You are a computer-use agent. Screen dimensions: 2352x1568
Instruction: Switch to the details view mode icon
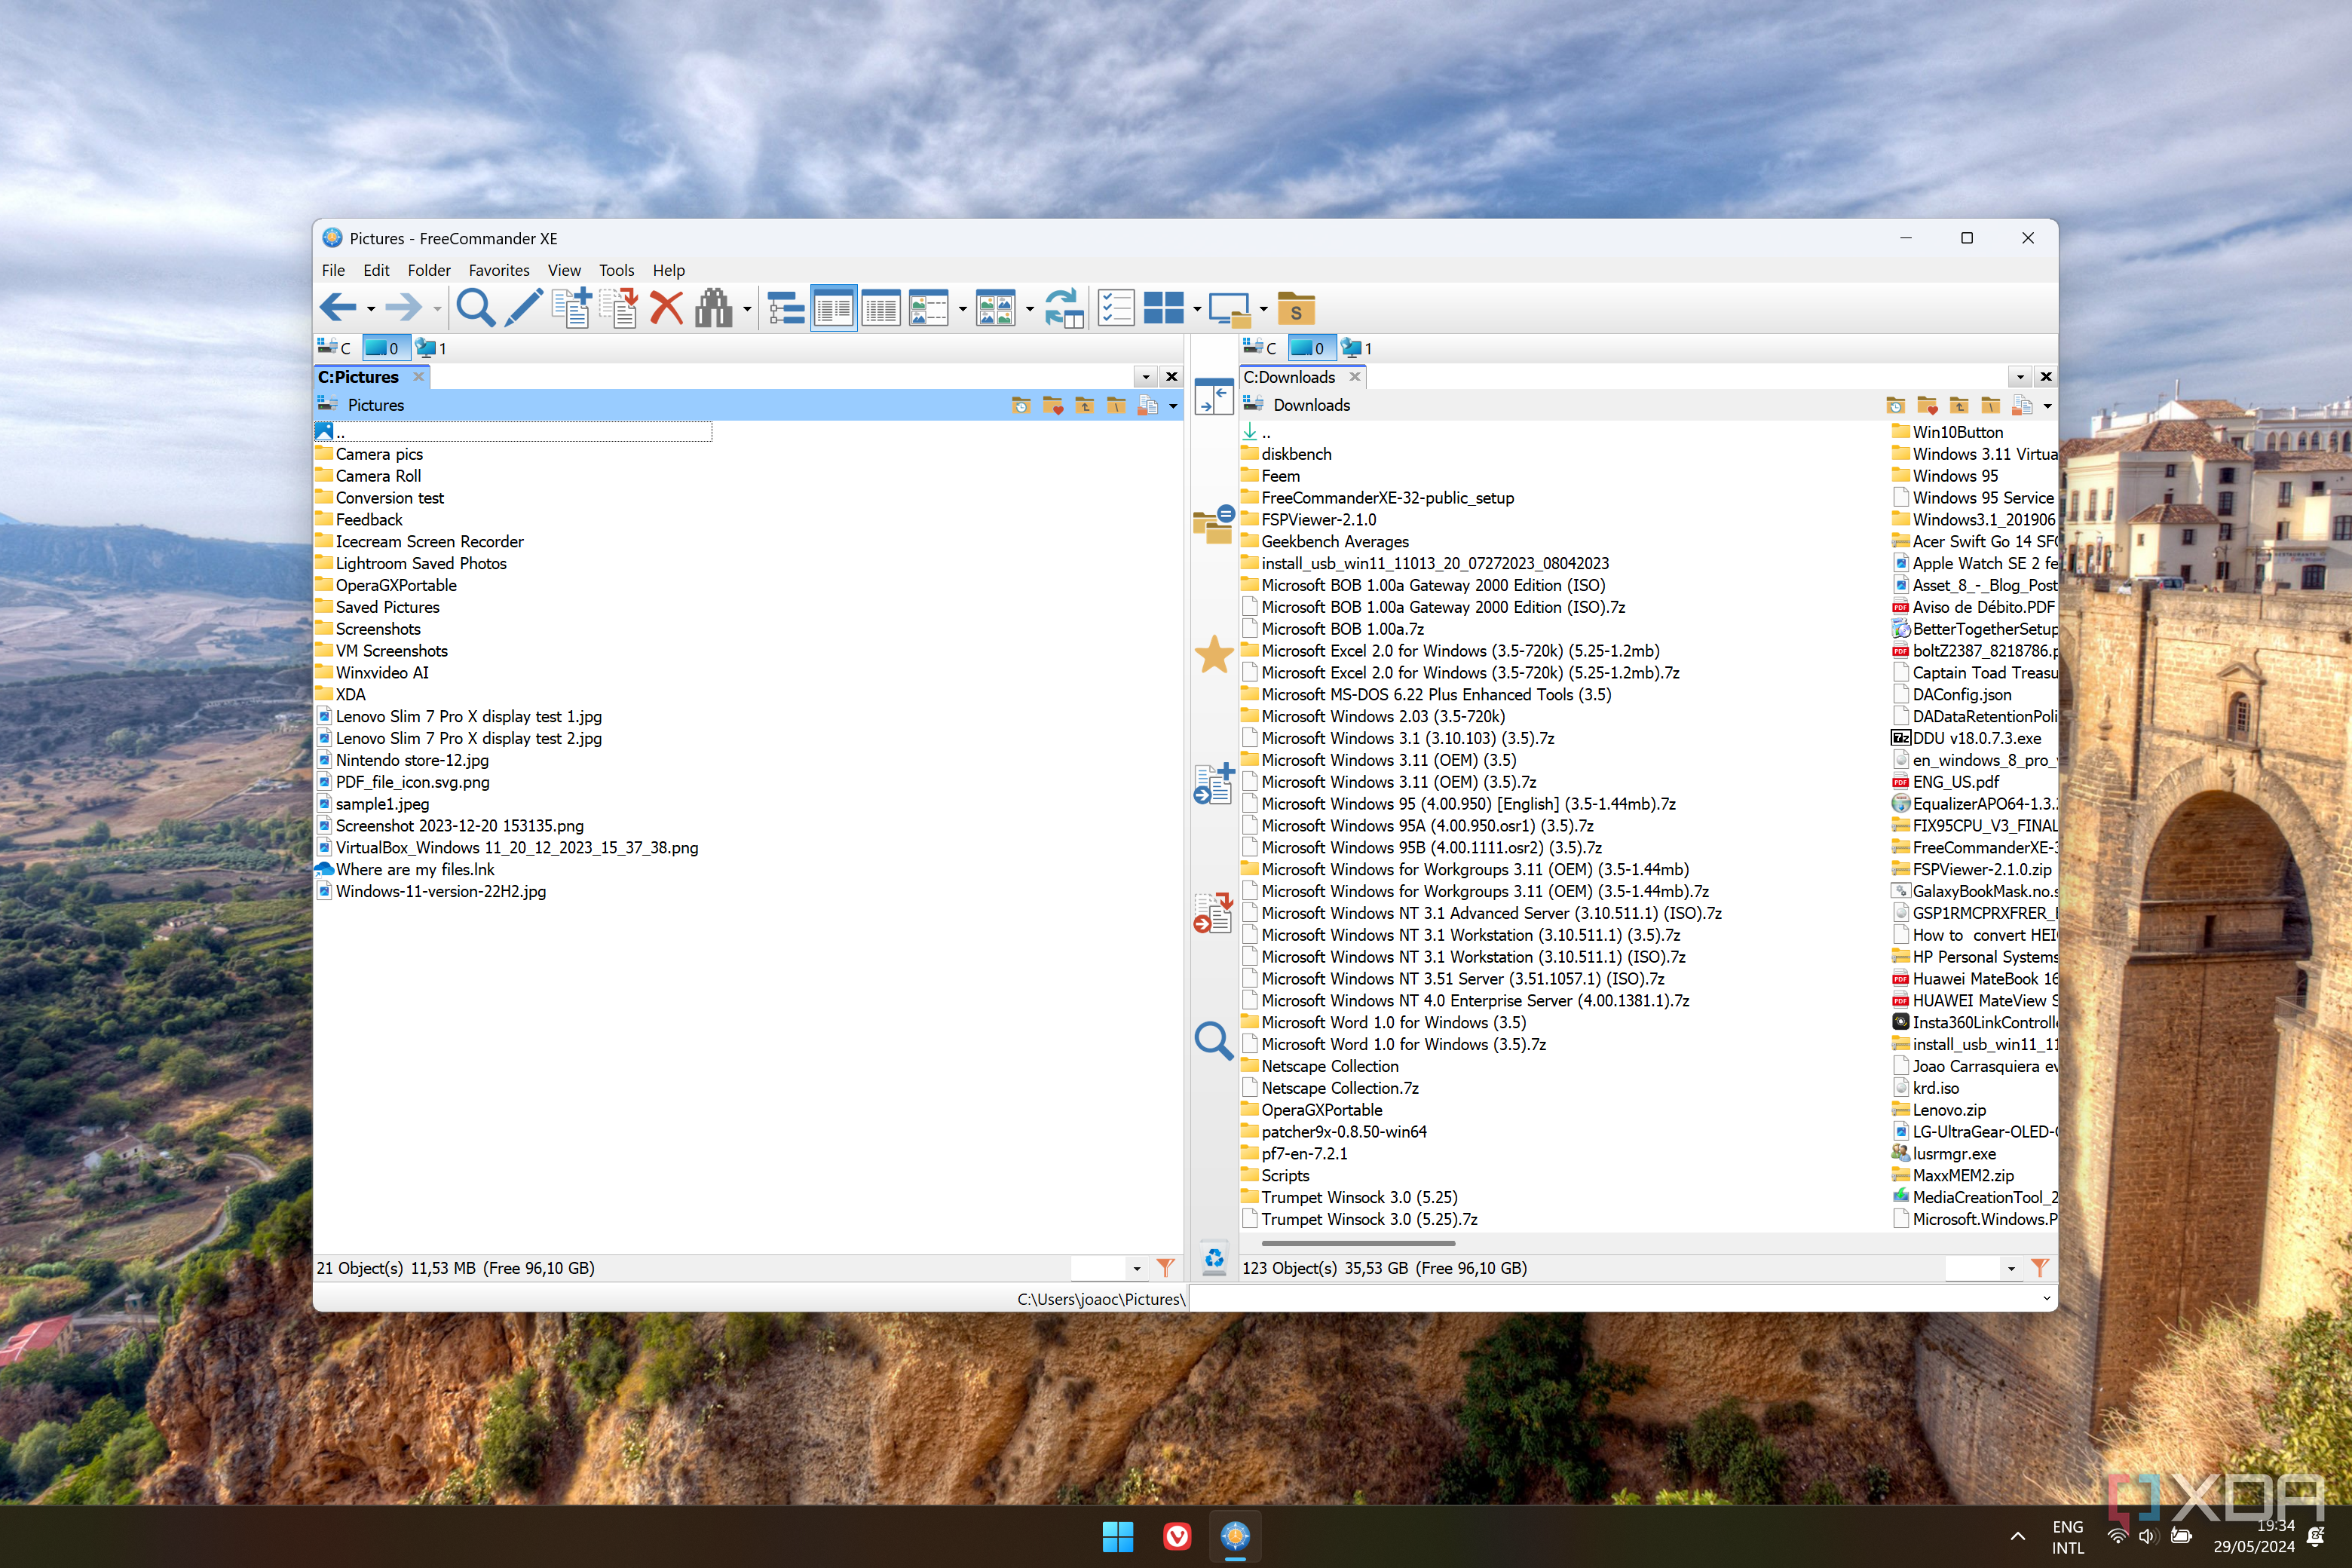[x=880, y=308]
